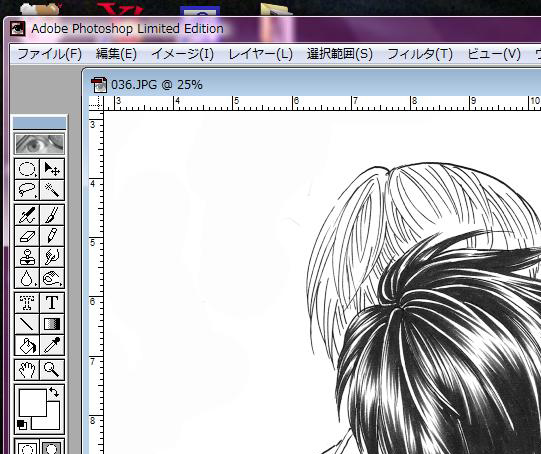This screenshot has width=541, height=454.
Task: Click the Adobe Photoshop Limited Edition title
Action: pyautogui.click(x=127, y=29)
